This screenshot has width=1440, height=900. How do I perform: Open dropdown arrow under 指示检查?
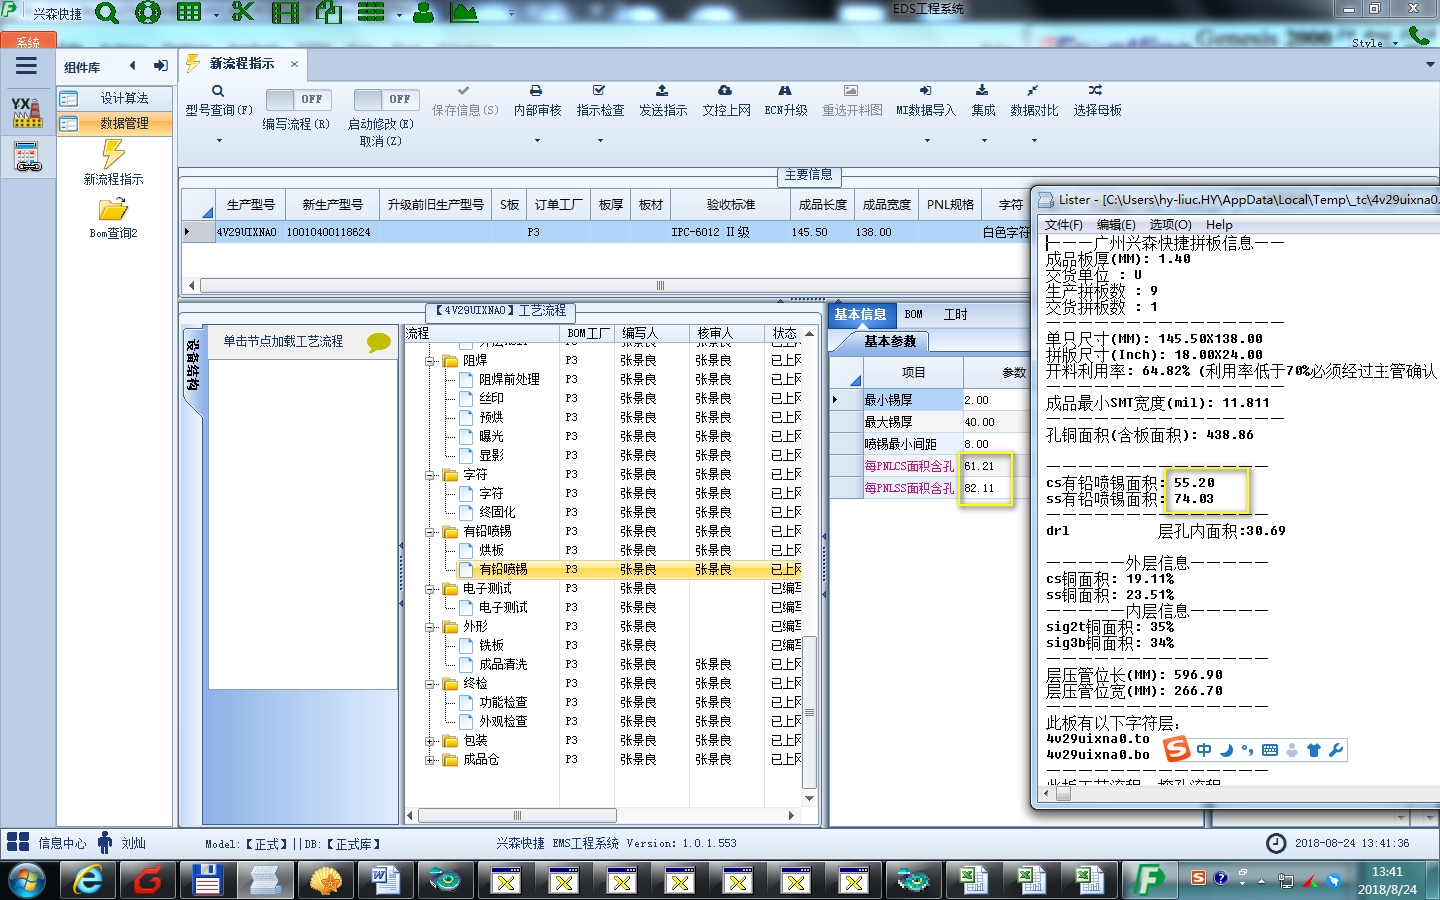point(600,141)
